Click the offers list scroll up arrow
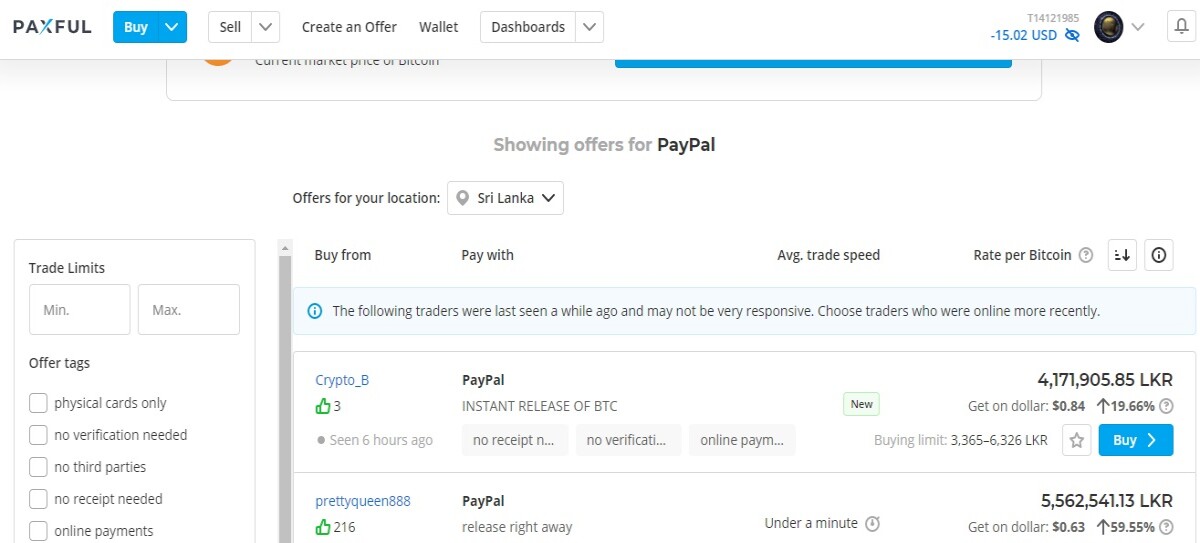 [284, 248]
